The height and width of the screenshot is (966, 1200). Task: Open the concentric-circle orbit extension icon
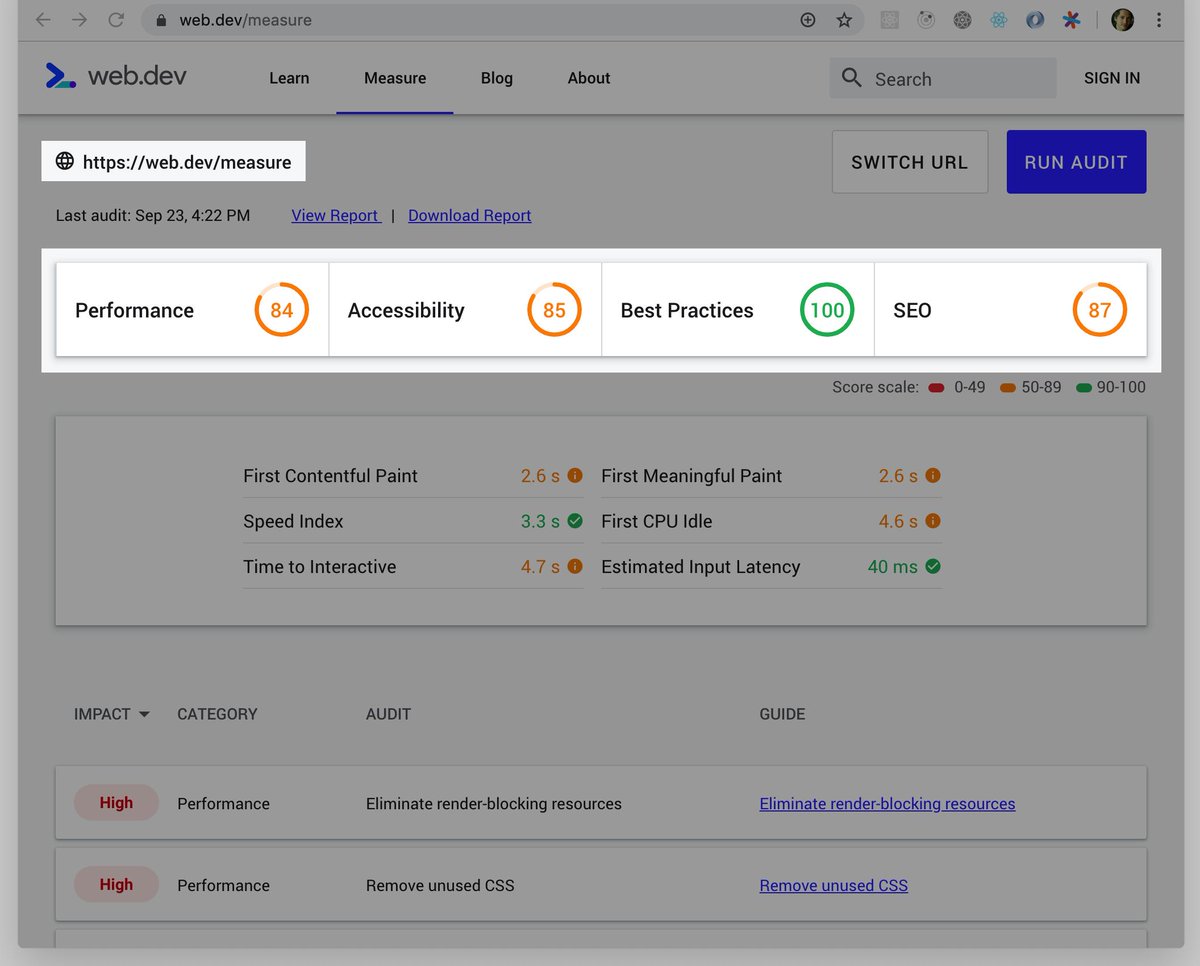926,20
